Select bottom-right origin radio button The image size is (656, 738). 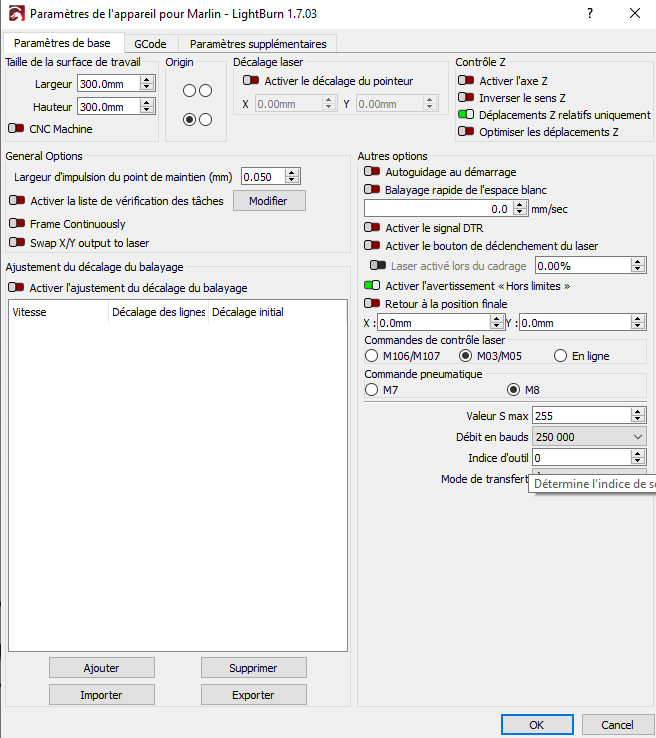coord(206,120)
